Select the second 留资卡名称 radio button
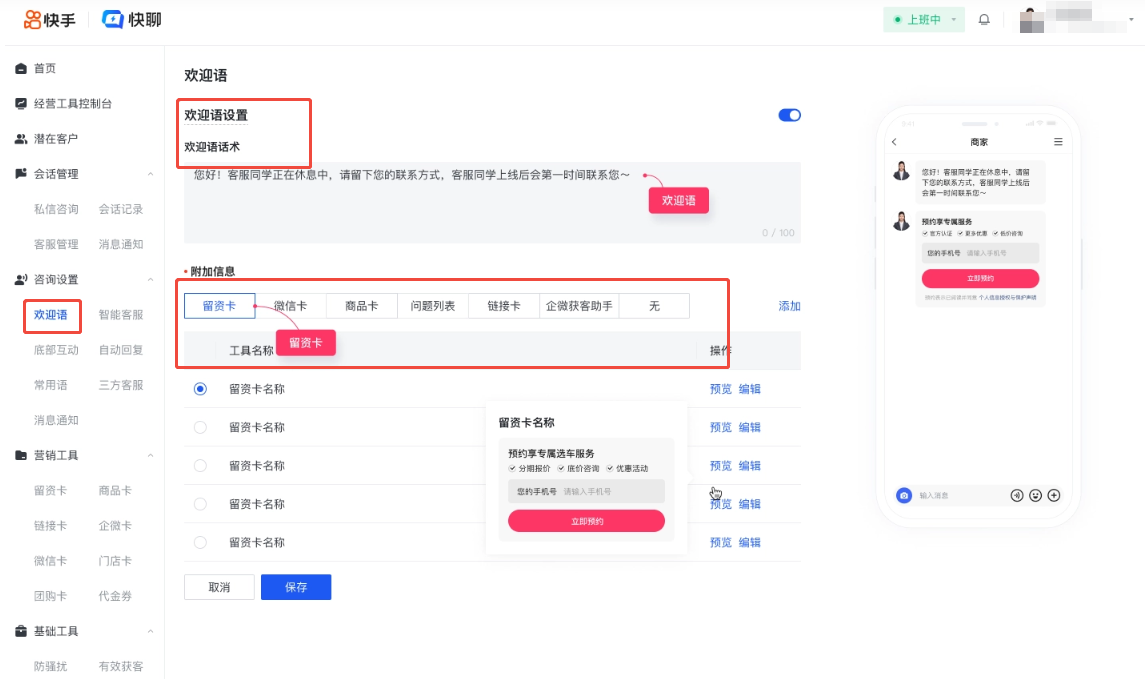The height and width of the screenshot is (679, 1145). (x=201, y=427)
